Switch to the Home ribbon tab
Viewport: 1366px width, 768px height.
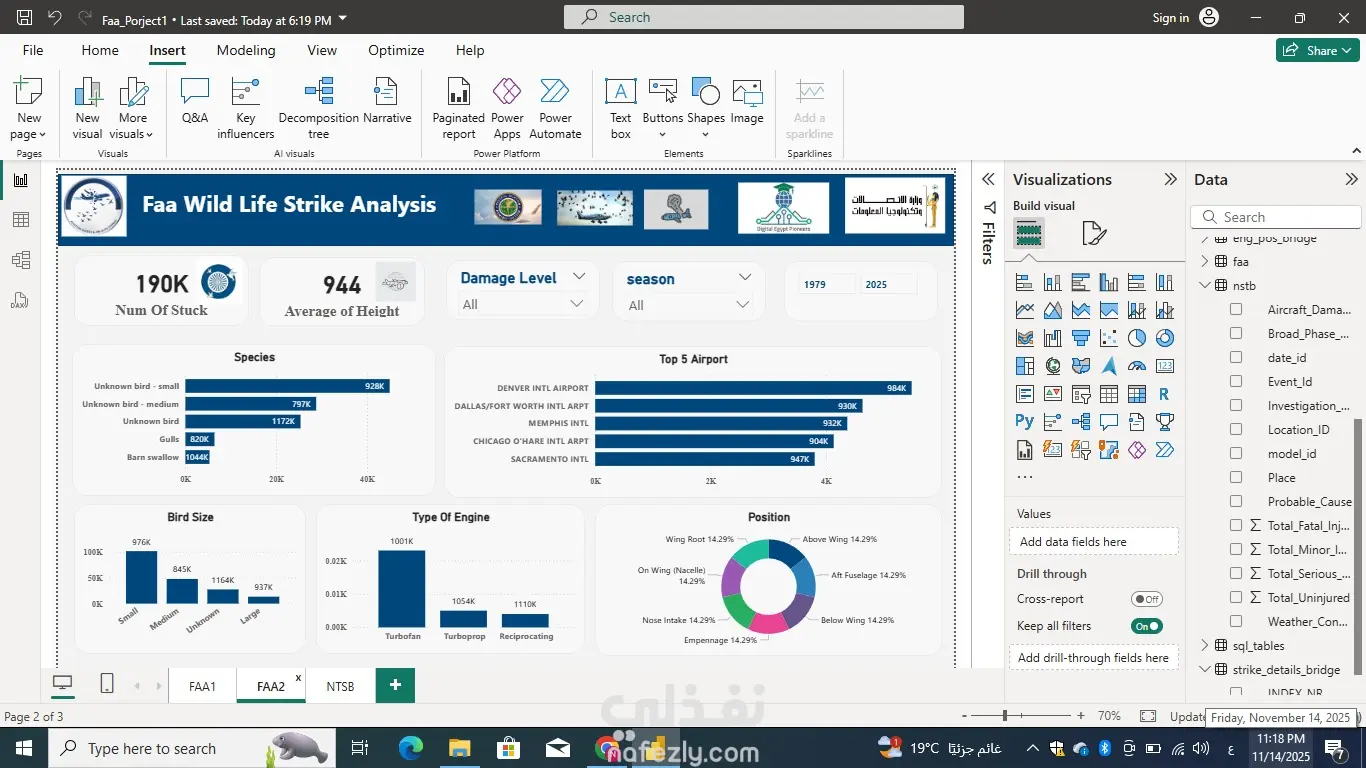coord(100,50)
